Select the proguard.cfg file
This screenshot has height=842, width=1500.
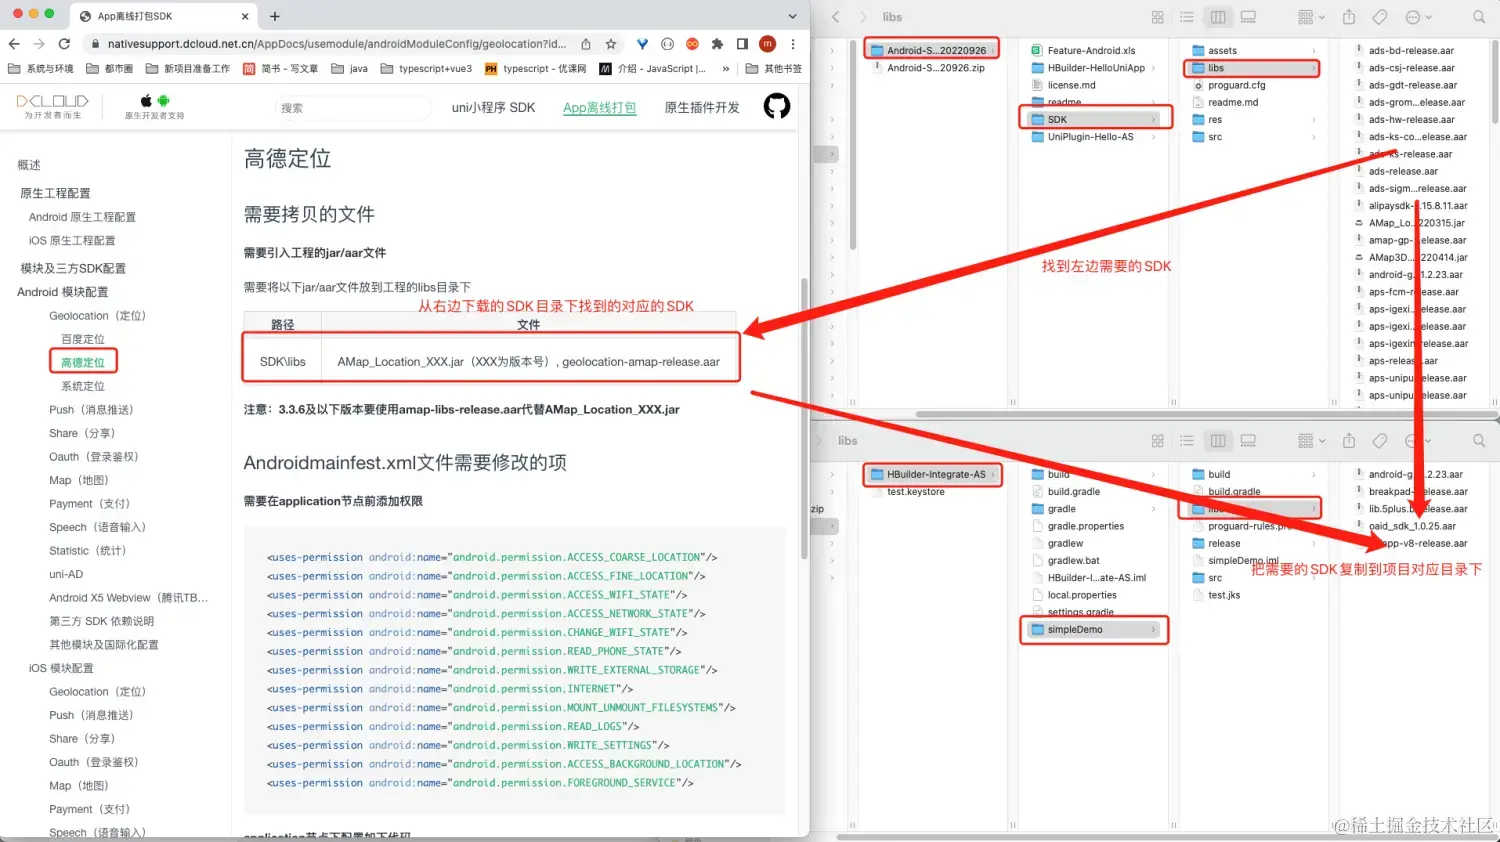click(x=1236, y=85)
